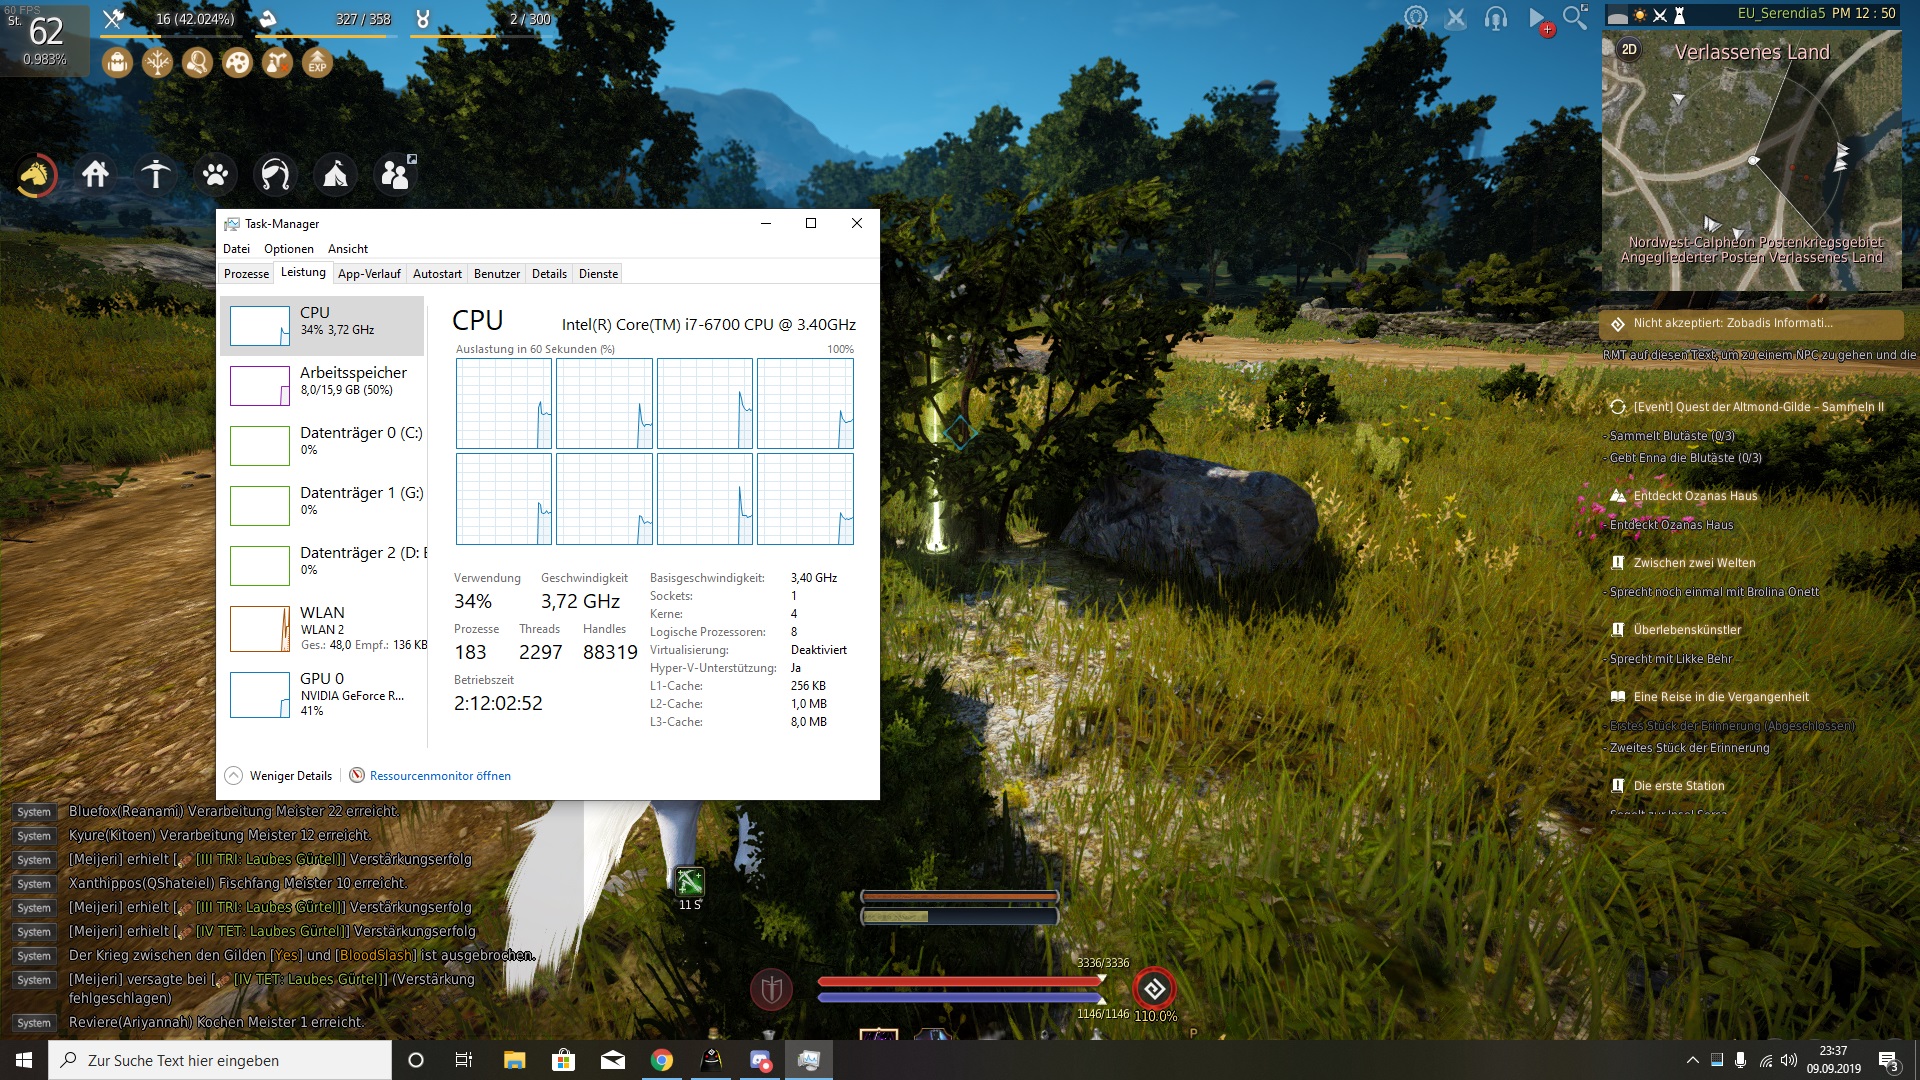Screen dimensions: 1920x1080
Task: Open the pet paw icon
Action: 215,175
